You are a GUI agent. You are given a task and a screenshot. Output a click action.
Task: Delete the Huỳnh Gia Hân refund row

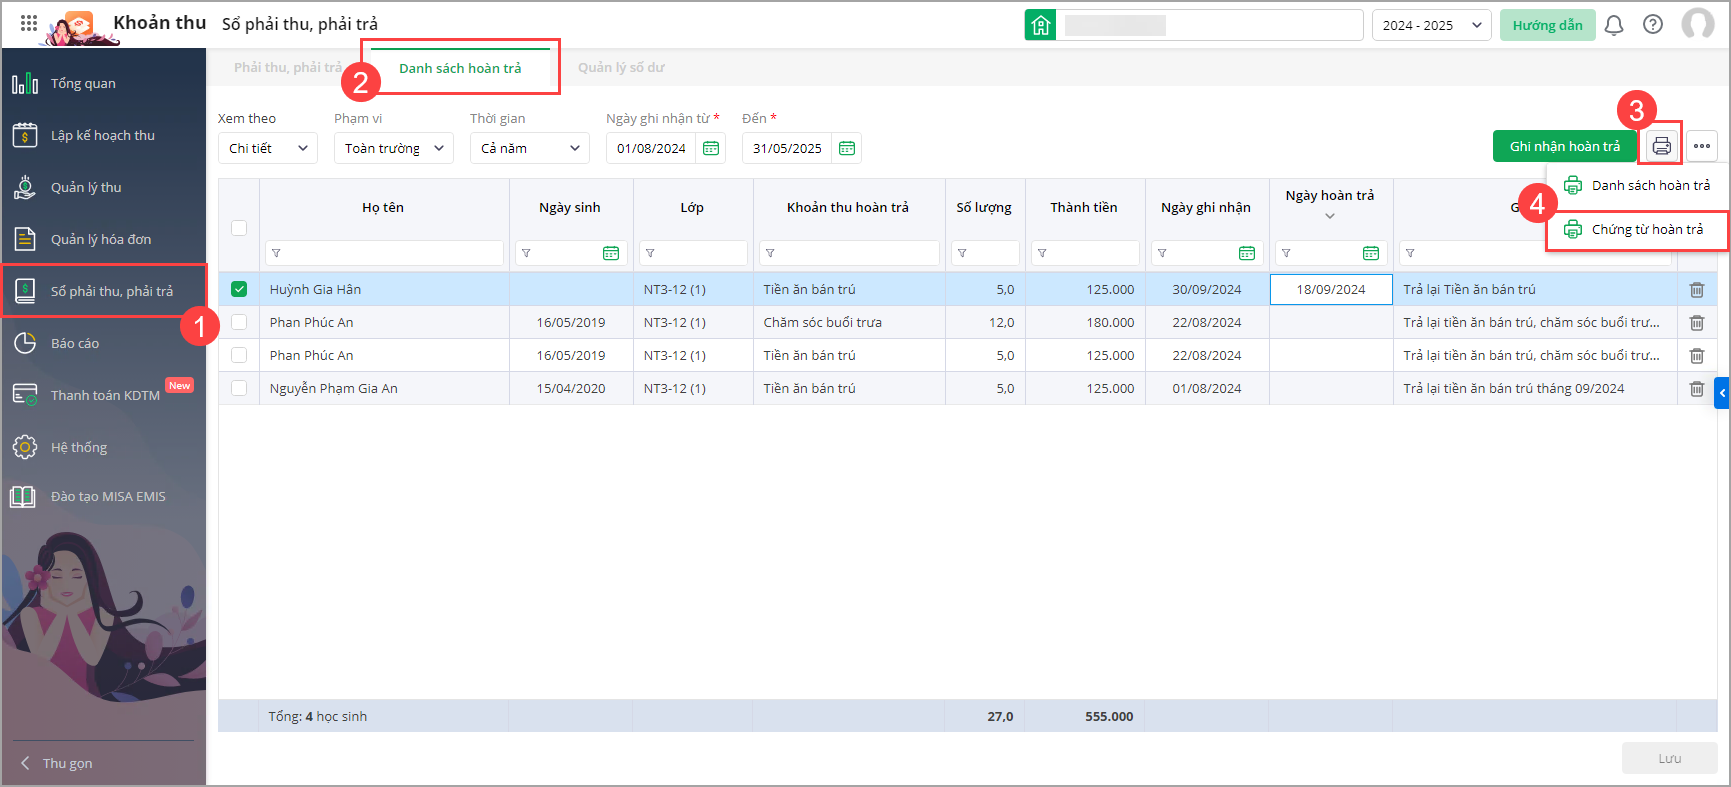tap(1696, 290)
